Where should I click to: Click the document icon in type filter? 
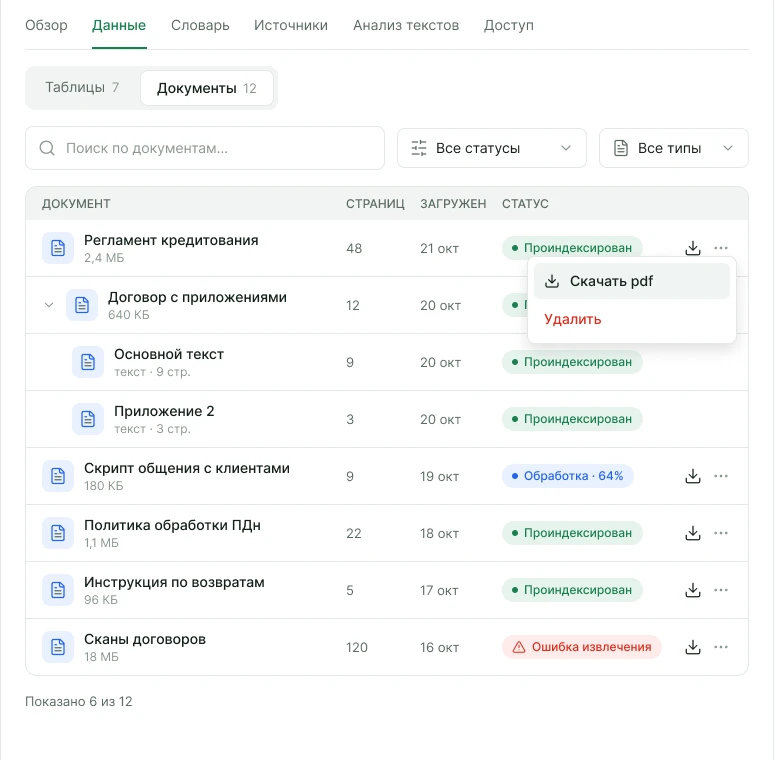pos(621,148)
